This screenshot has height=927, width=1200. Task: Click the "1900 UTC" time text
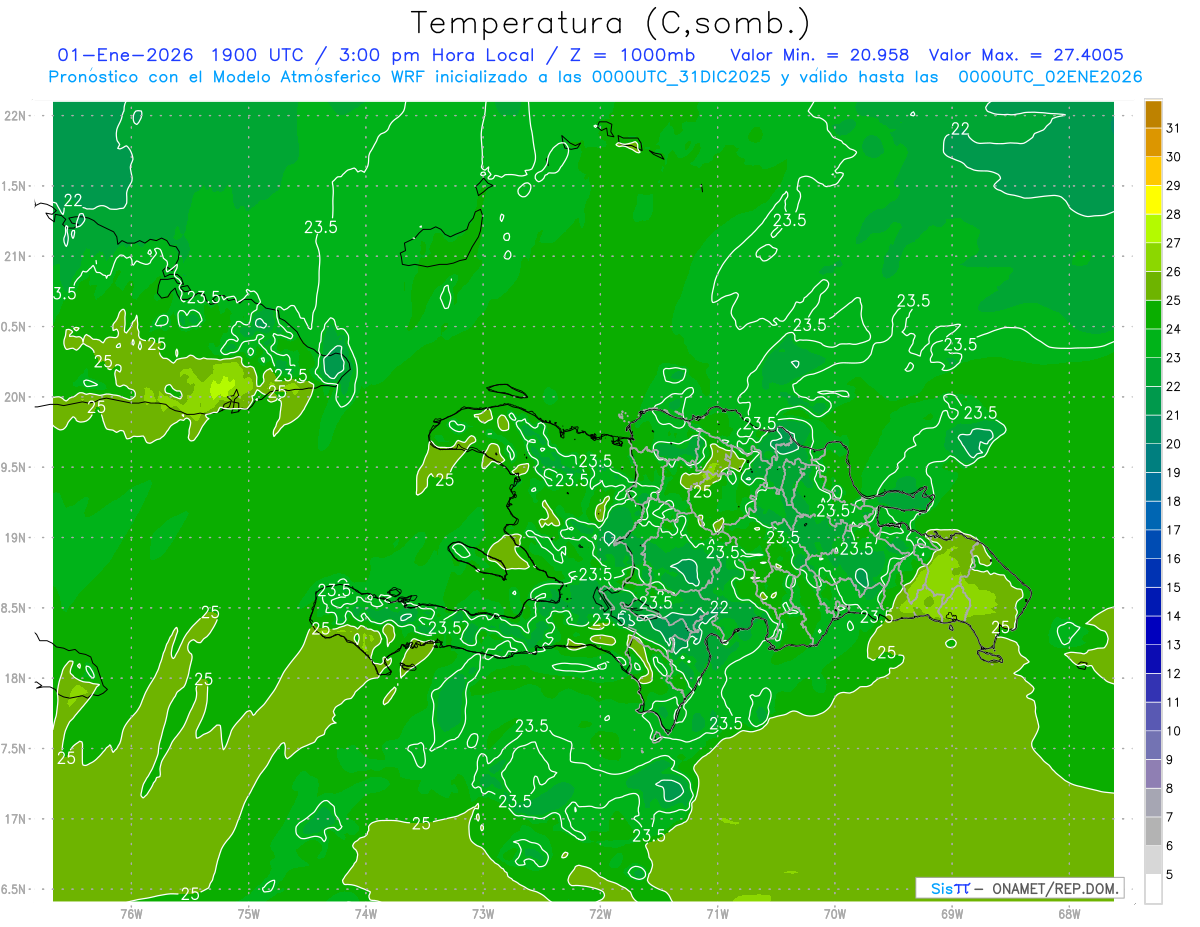click(257, 54)
